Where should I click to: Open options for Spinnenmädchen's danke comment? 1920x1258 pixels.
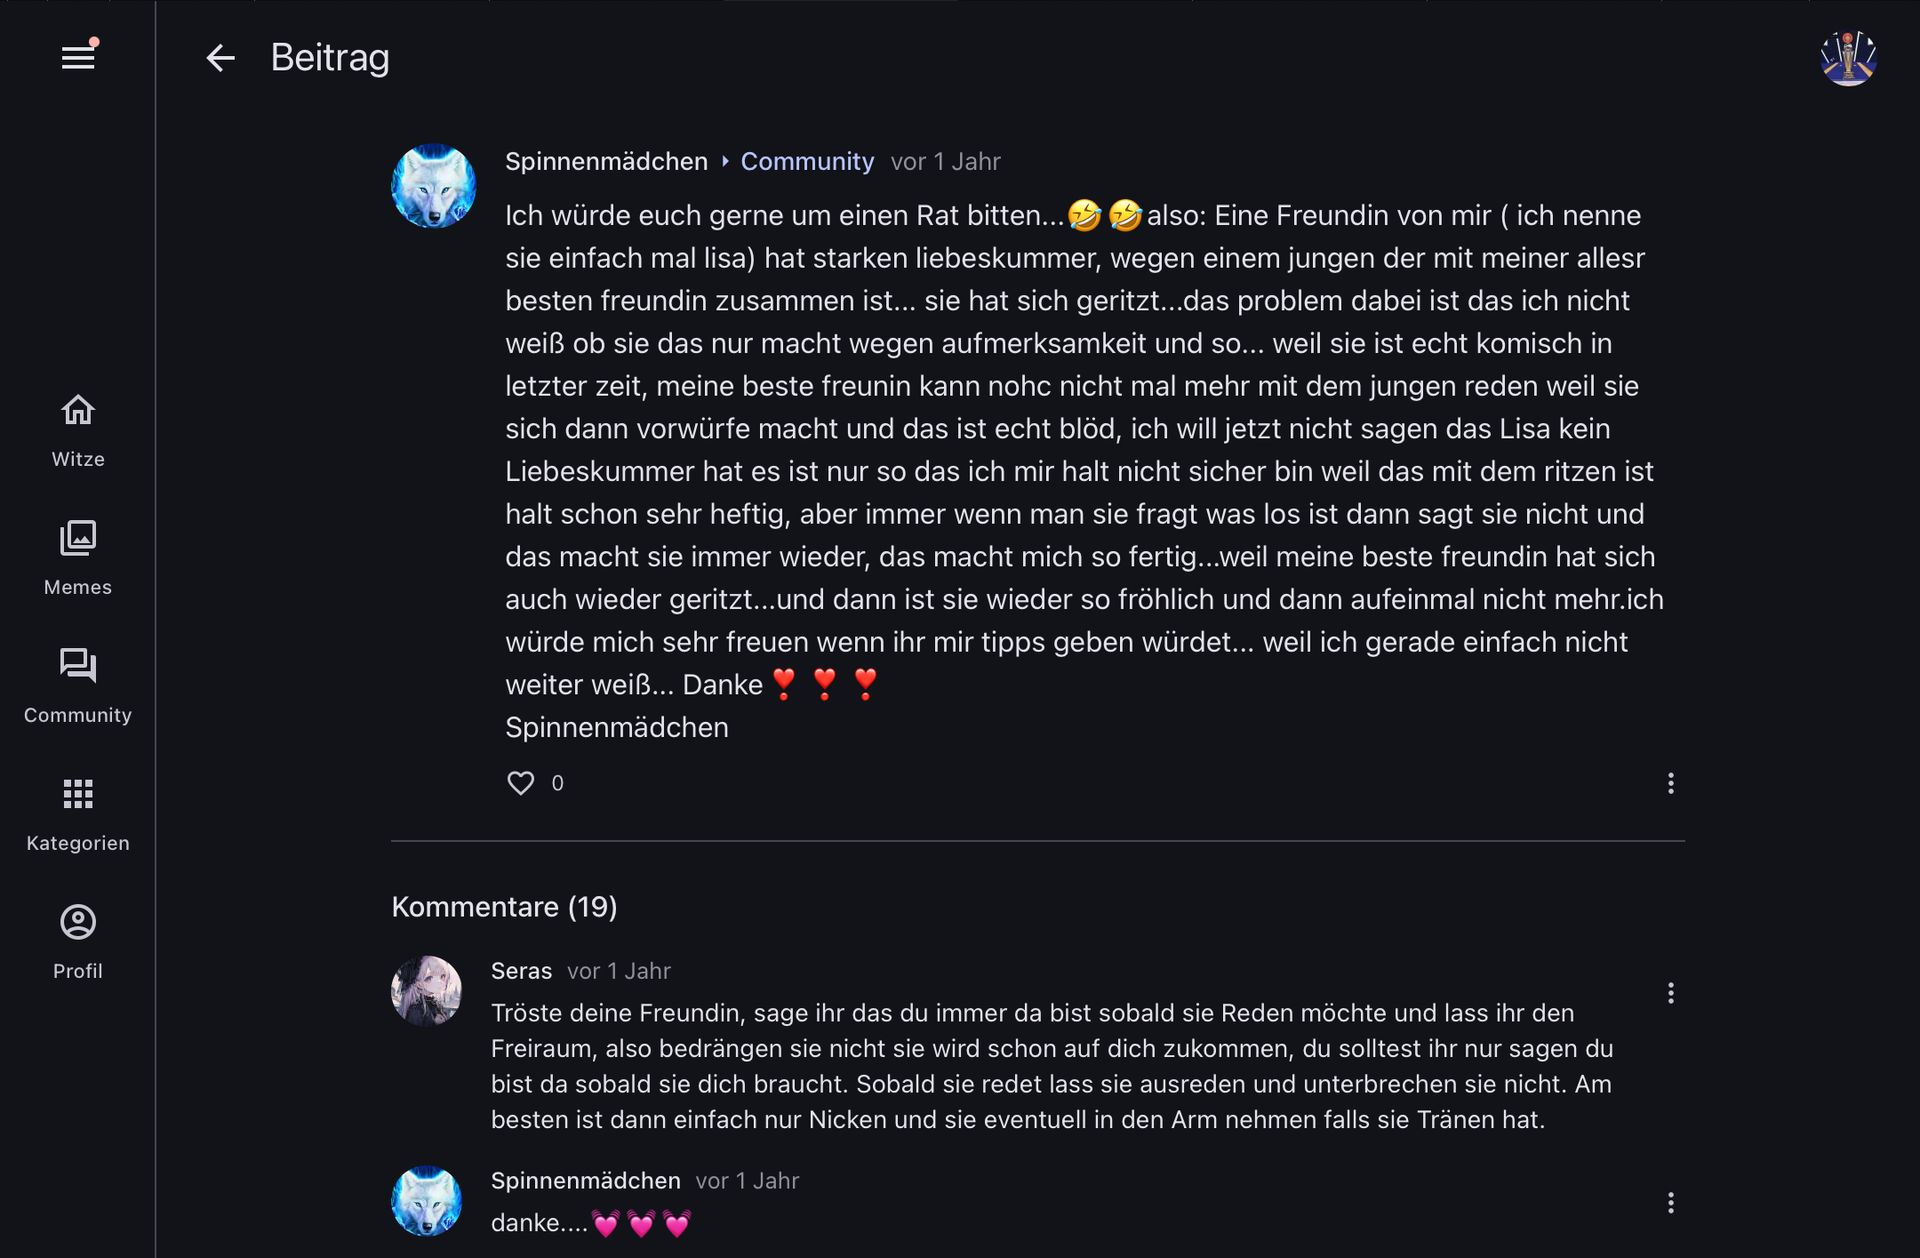pyautogui.click(x=1670, y=1203)
